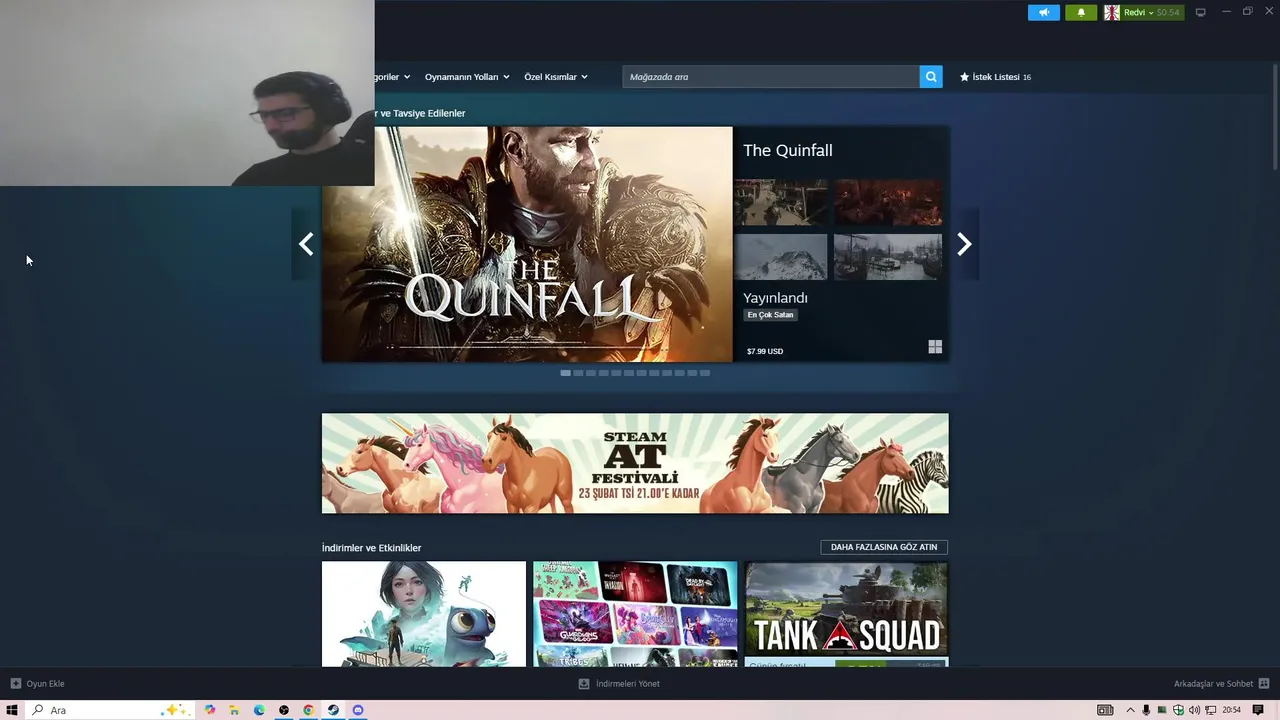Click the 20:54 taskbar clock
The height and width of the screenshot is (720, 1280).
coord(1231,710)
